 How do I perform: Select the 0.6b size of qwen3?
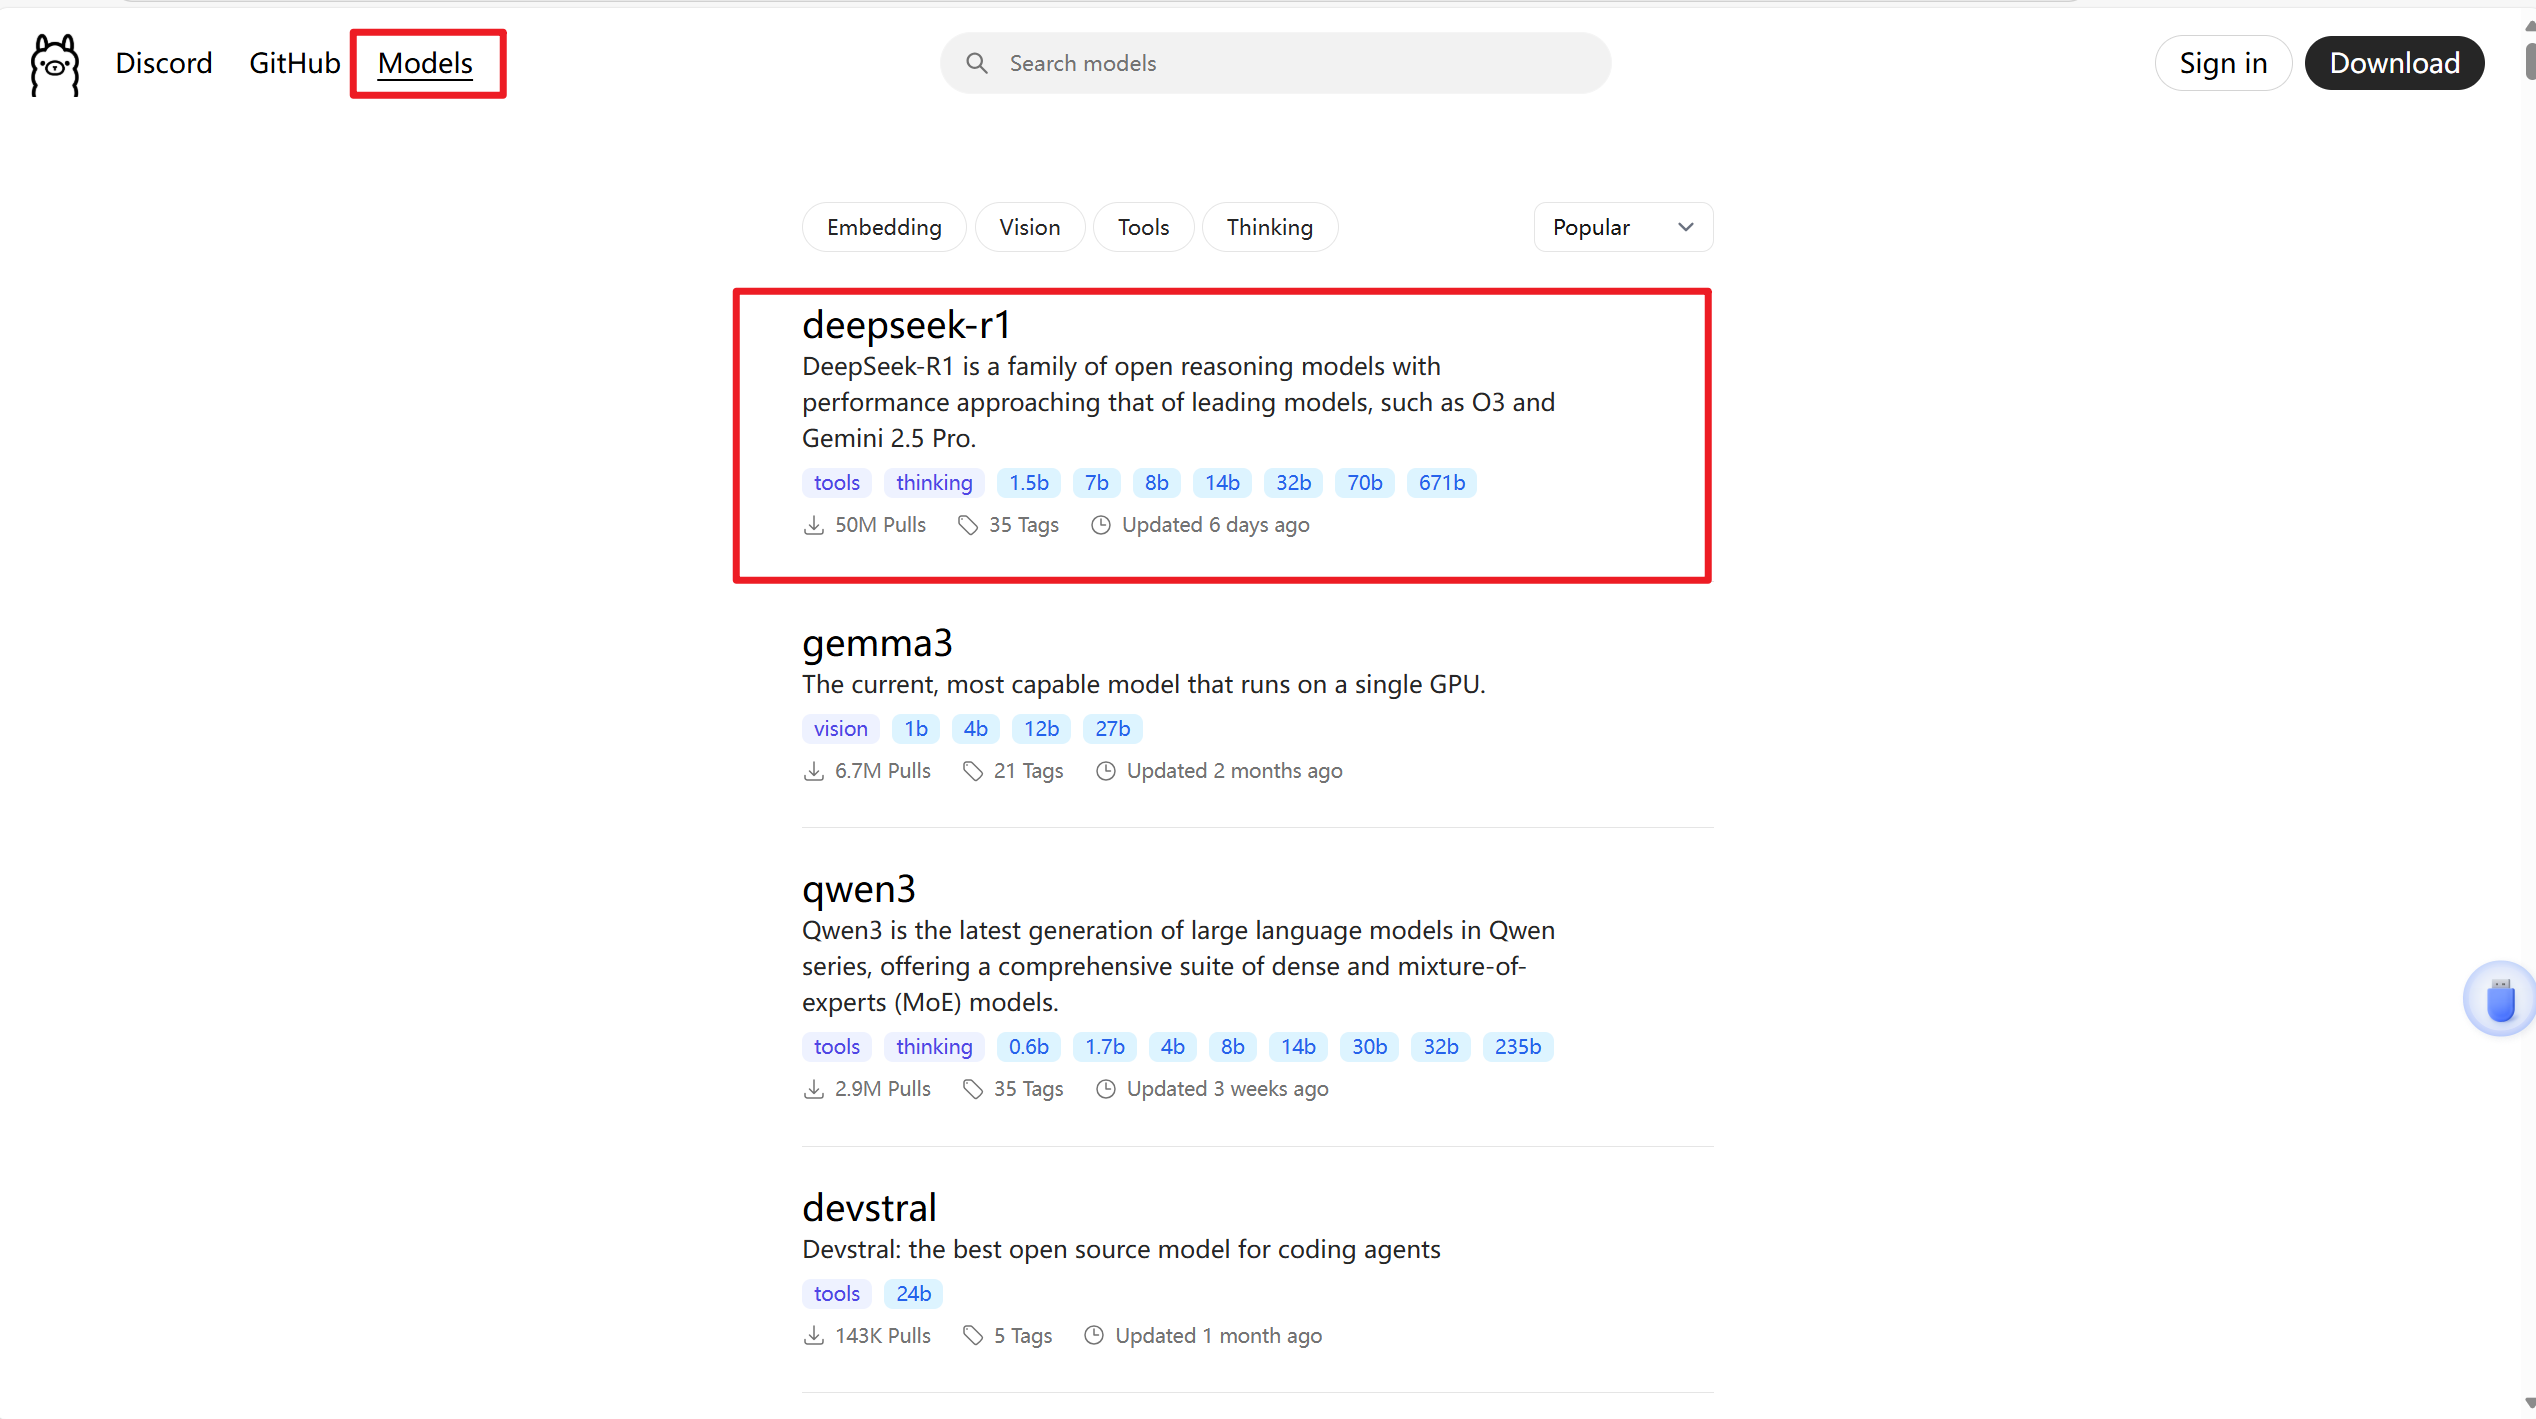coord(1029,1047)
